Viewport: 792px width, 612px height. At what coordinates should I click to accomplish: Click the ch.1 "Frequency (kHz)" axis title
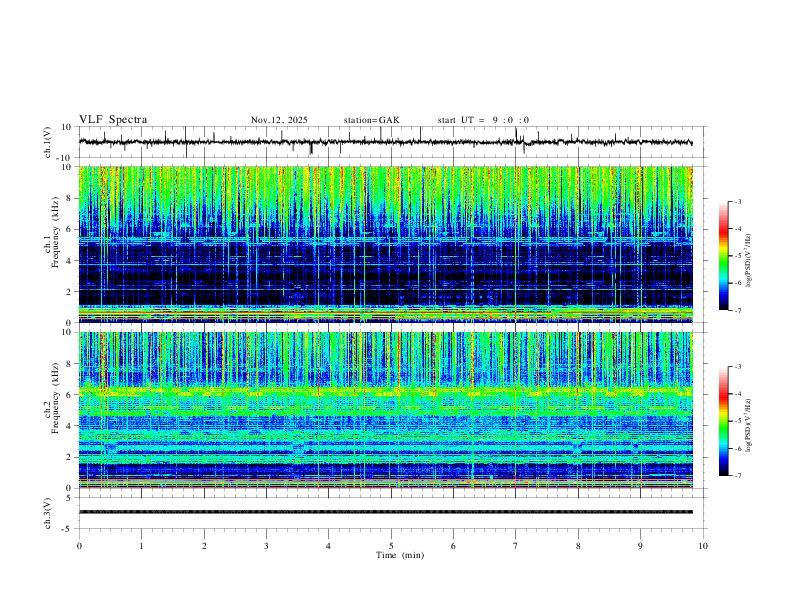55,232
